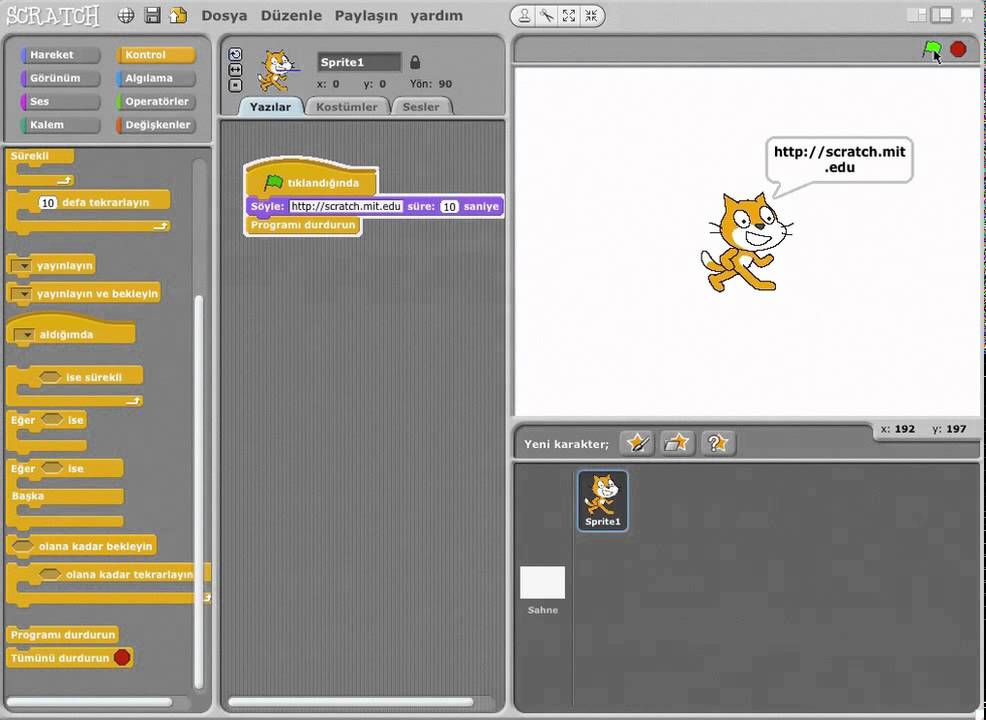Select Sprite1 thumbnail in sprite list

point(602,501)
